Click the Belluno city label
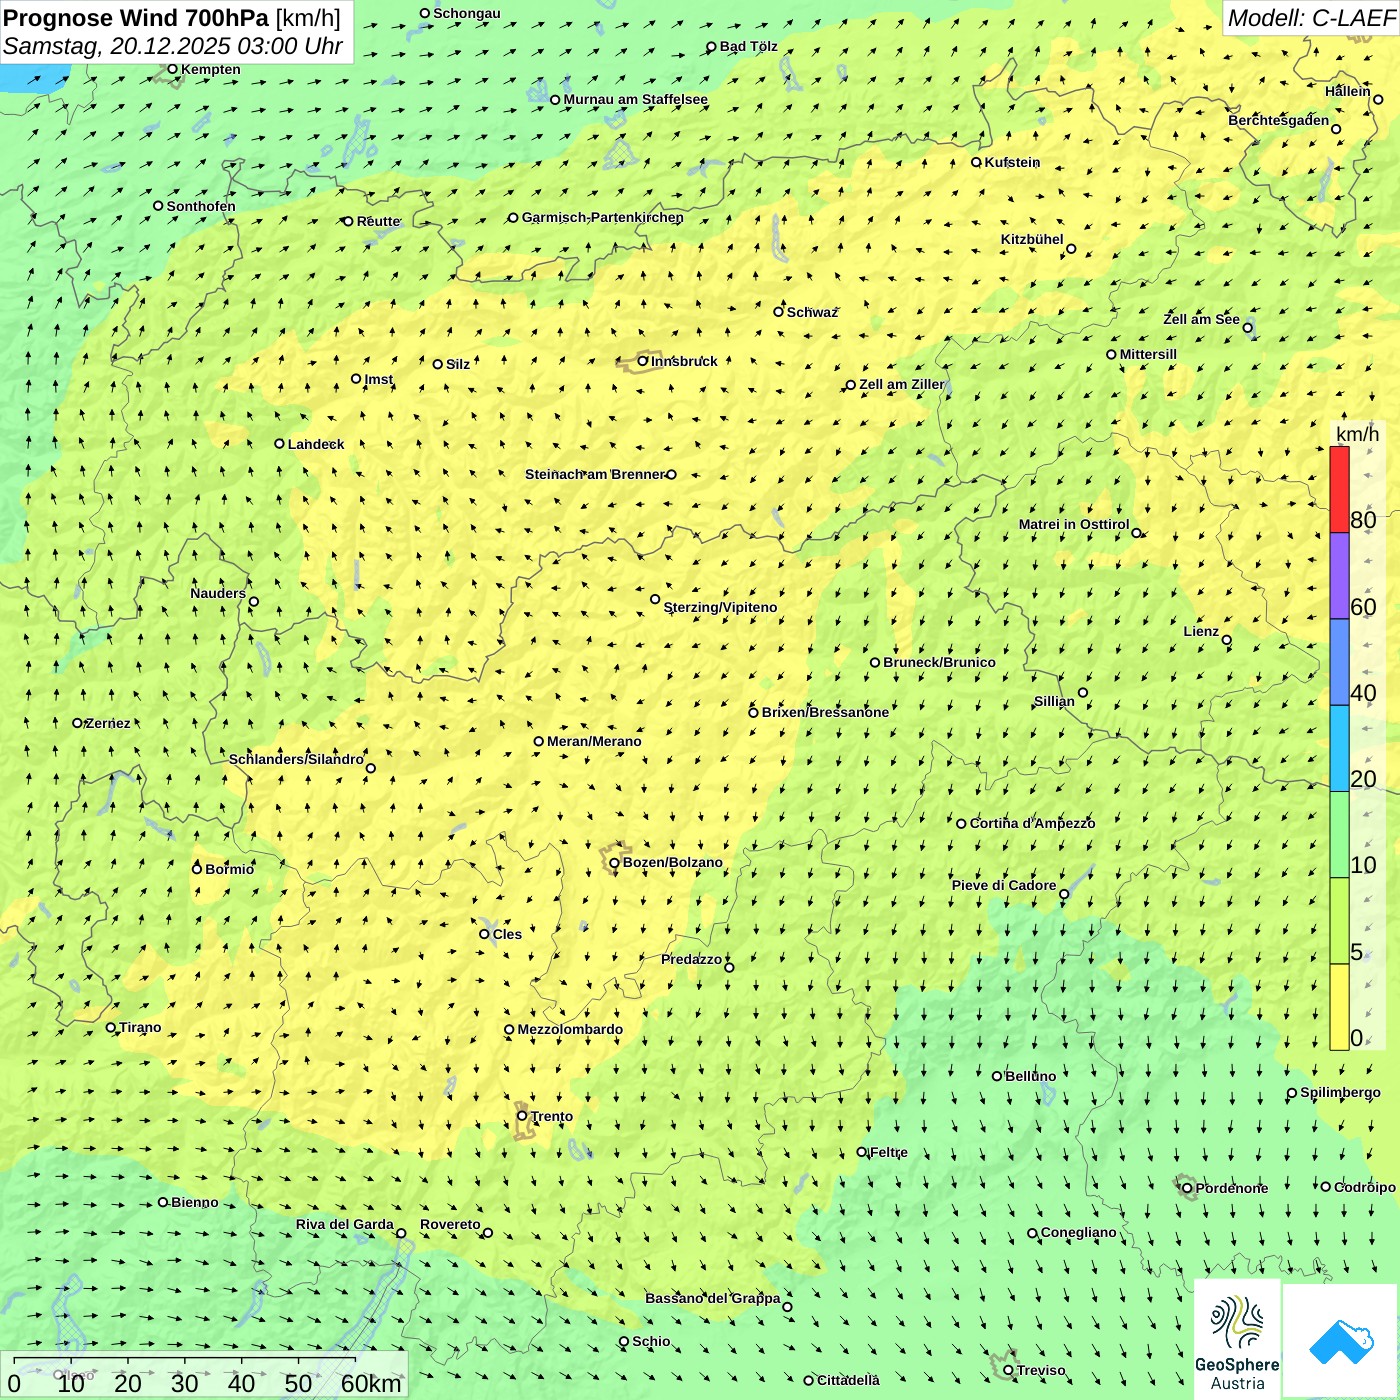This screenshot has height=1400, width=1400. pos(1030,1076)
